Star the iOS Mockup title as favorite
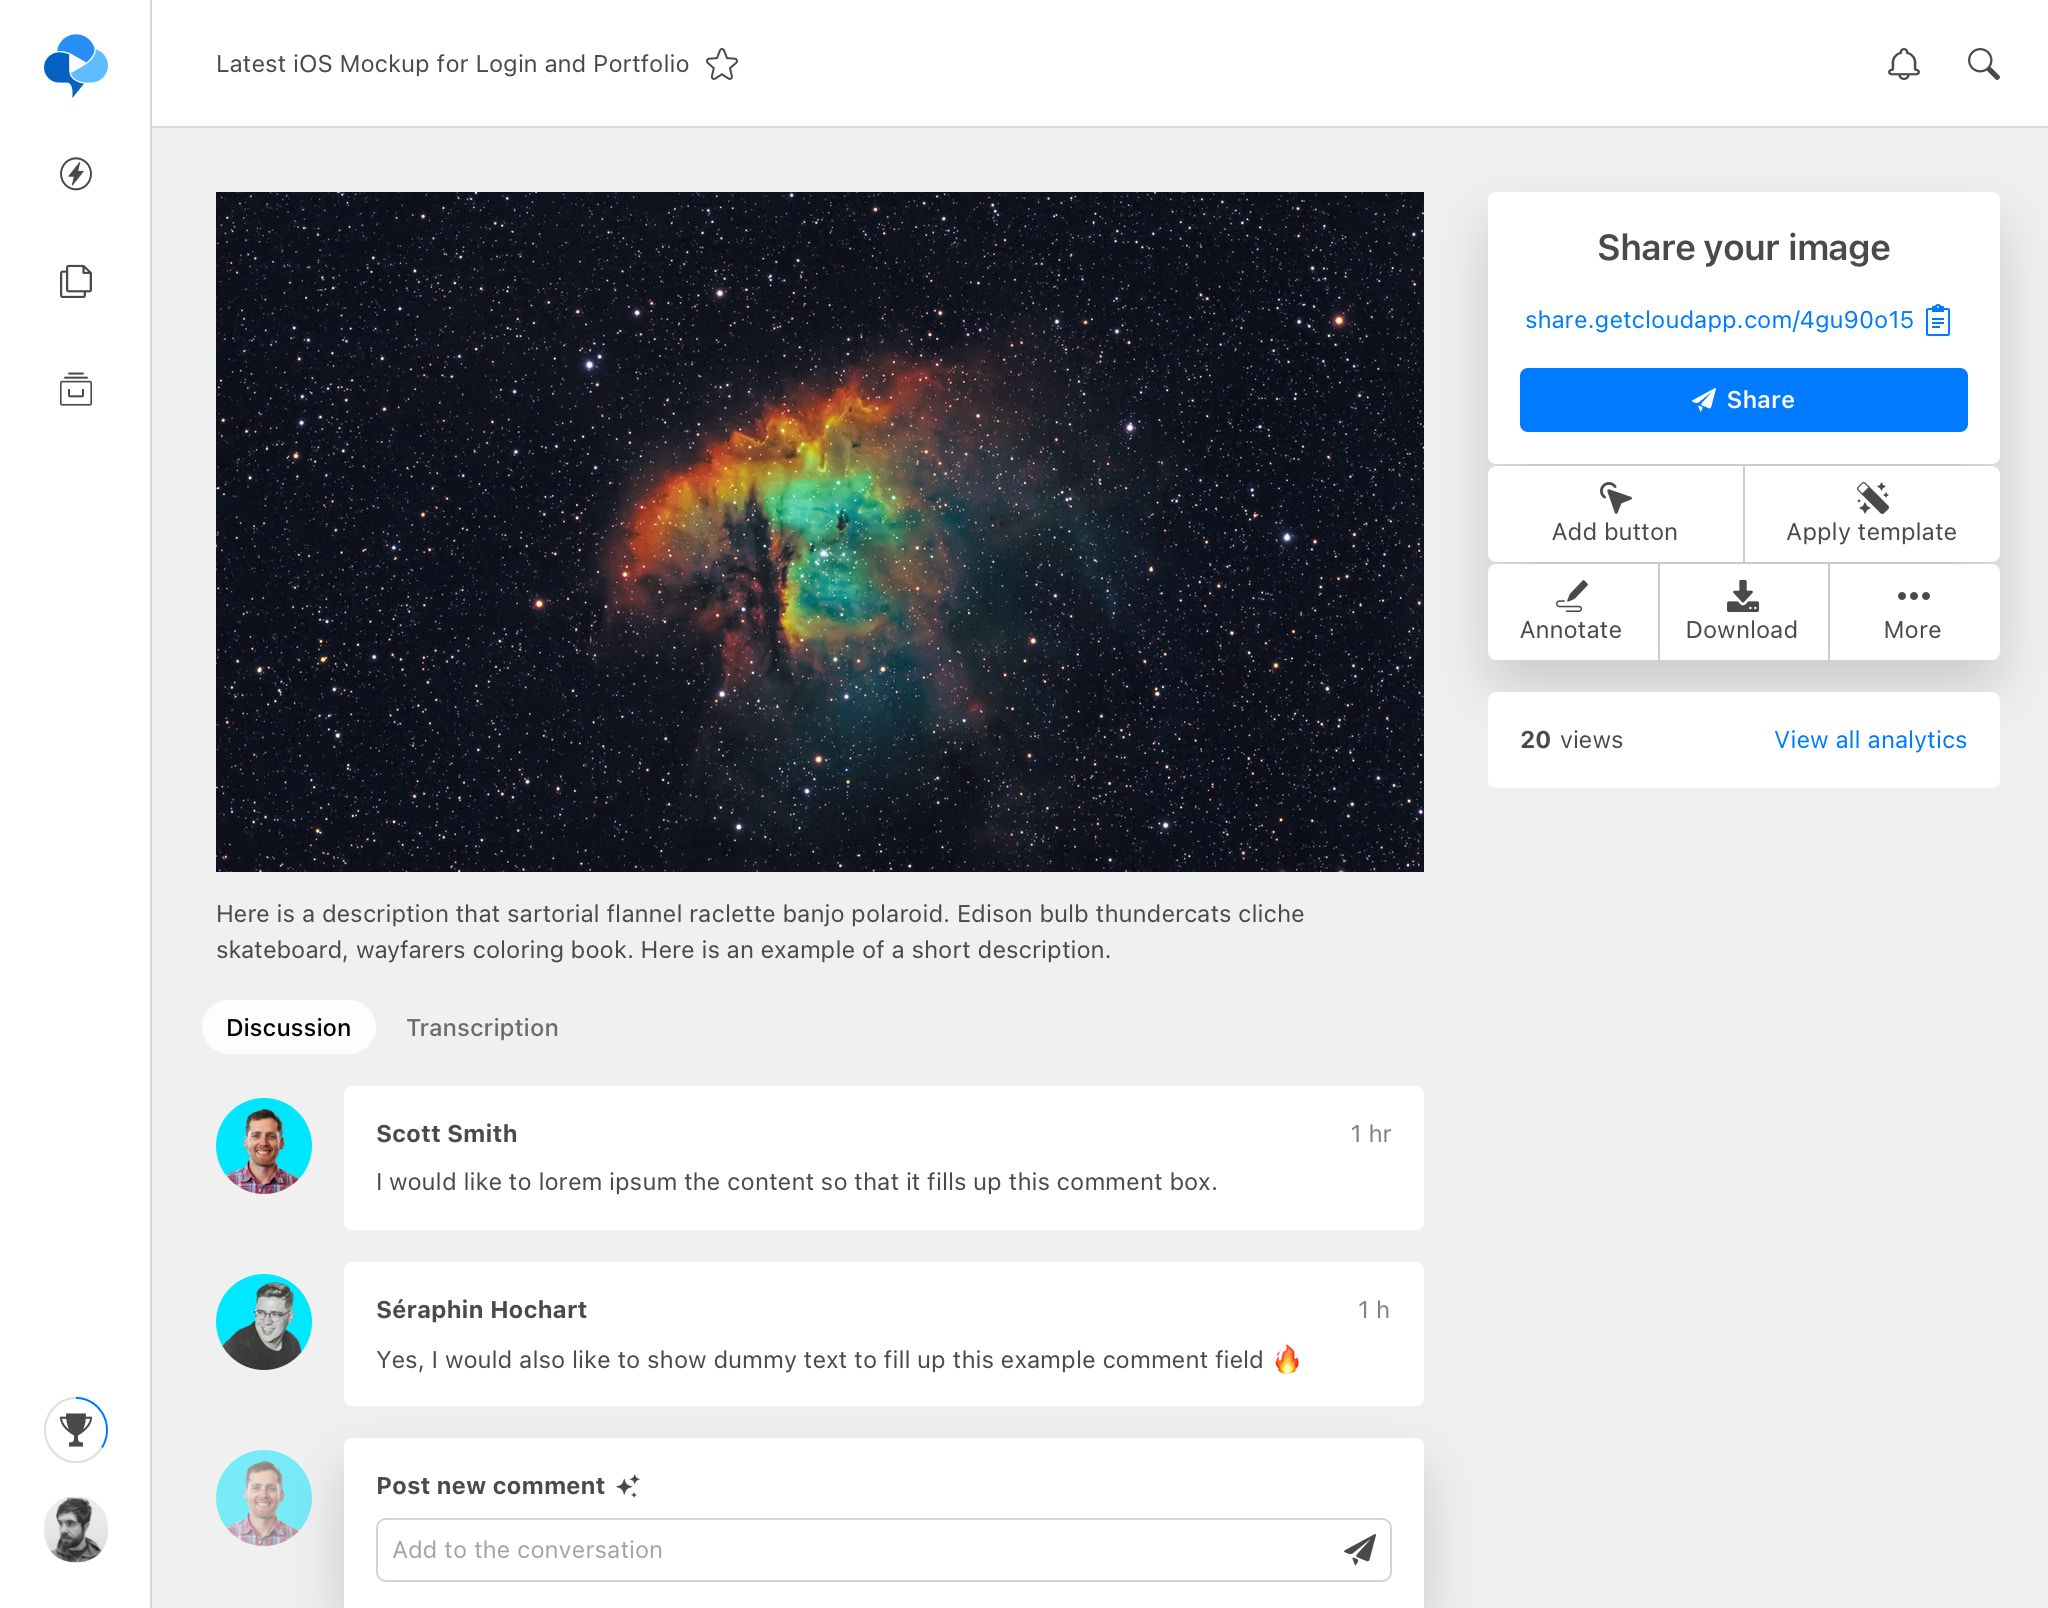This screenshot has width=2048, height=1608. 721,65
